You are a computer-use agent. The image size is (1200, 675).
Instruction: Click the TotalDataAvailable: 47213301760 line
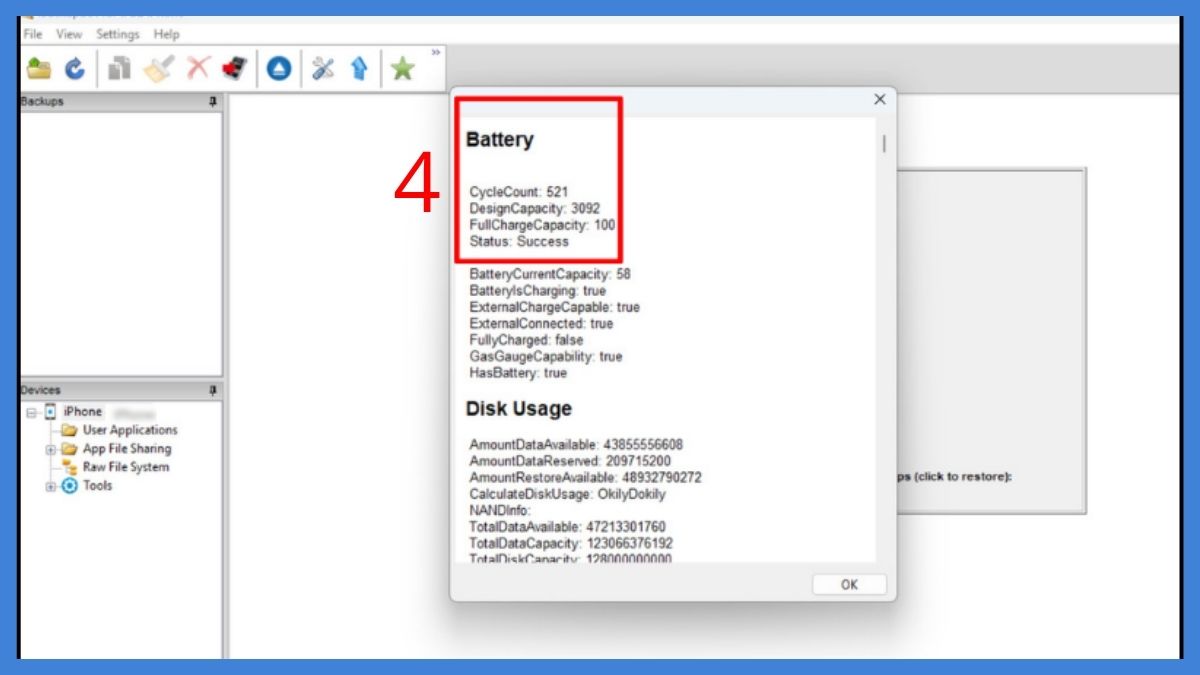tap(568, 527)
